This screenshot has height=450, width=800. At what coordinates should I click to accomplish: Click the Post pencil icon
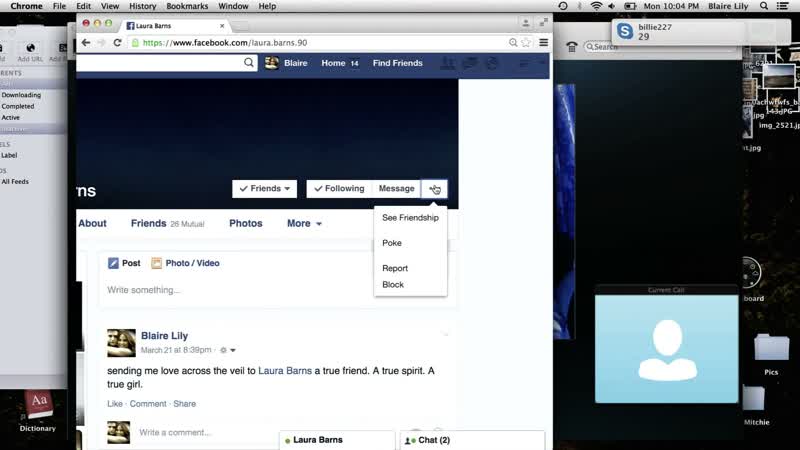pyautogui.click(x=113, y=263)
